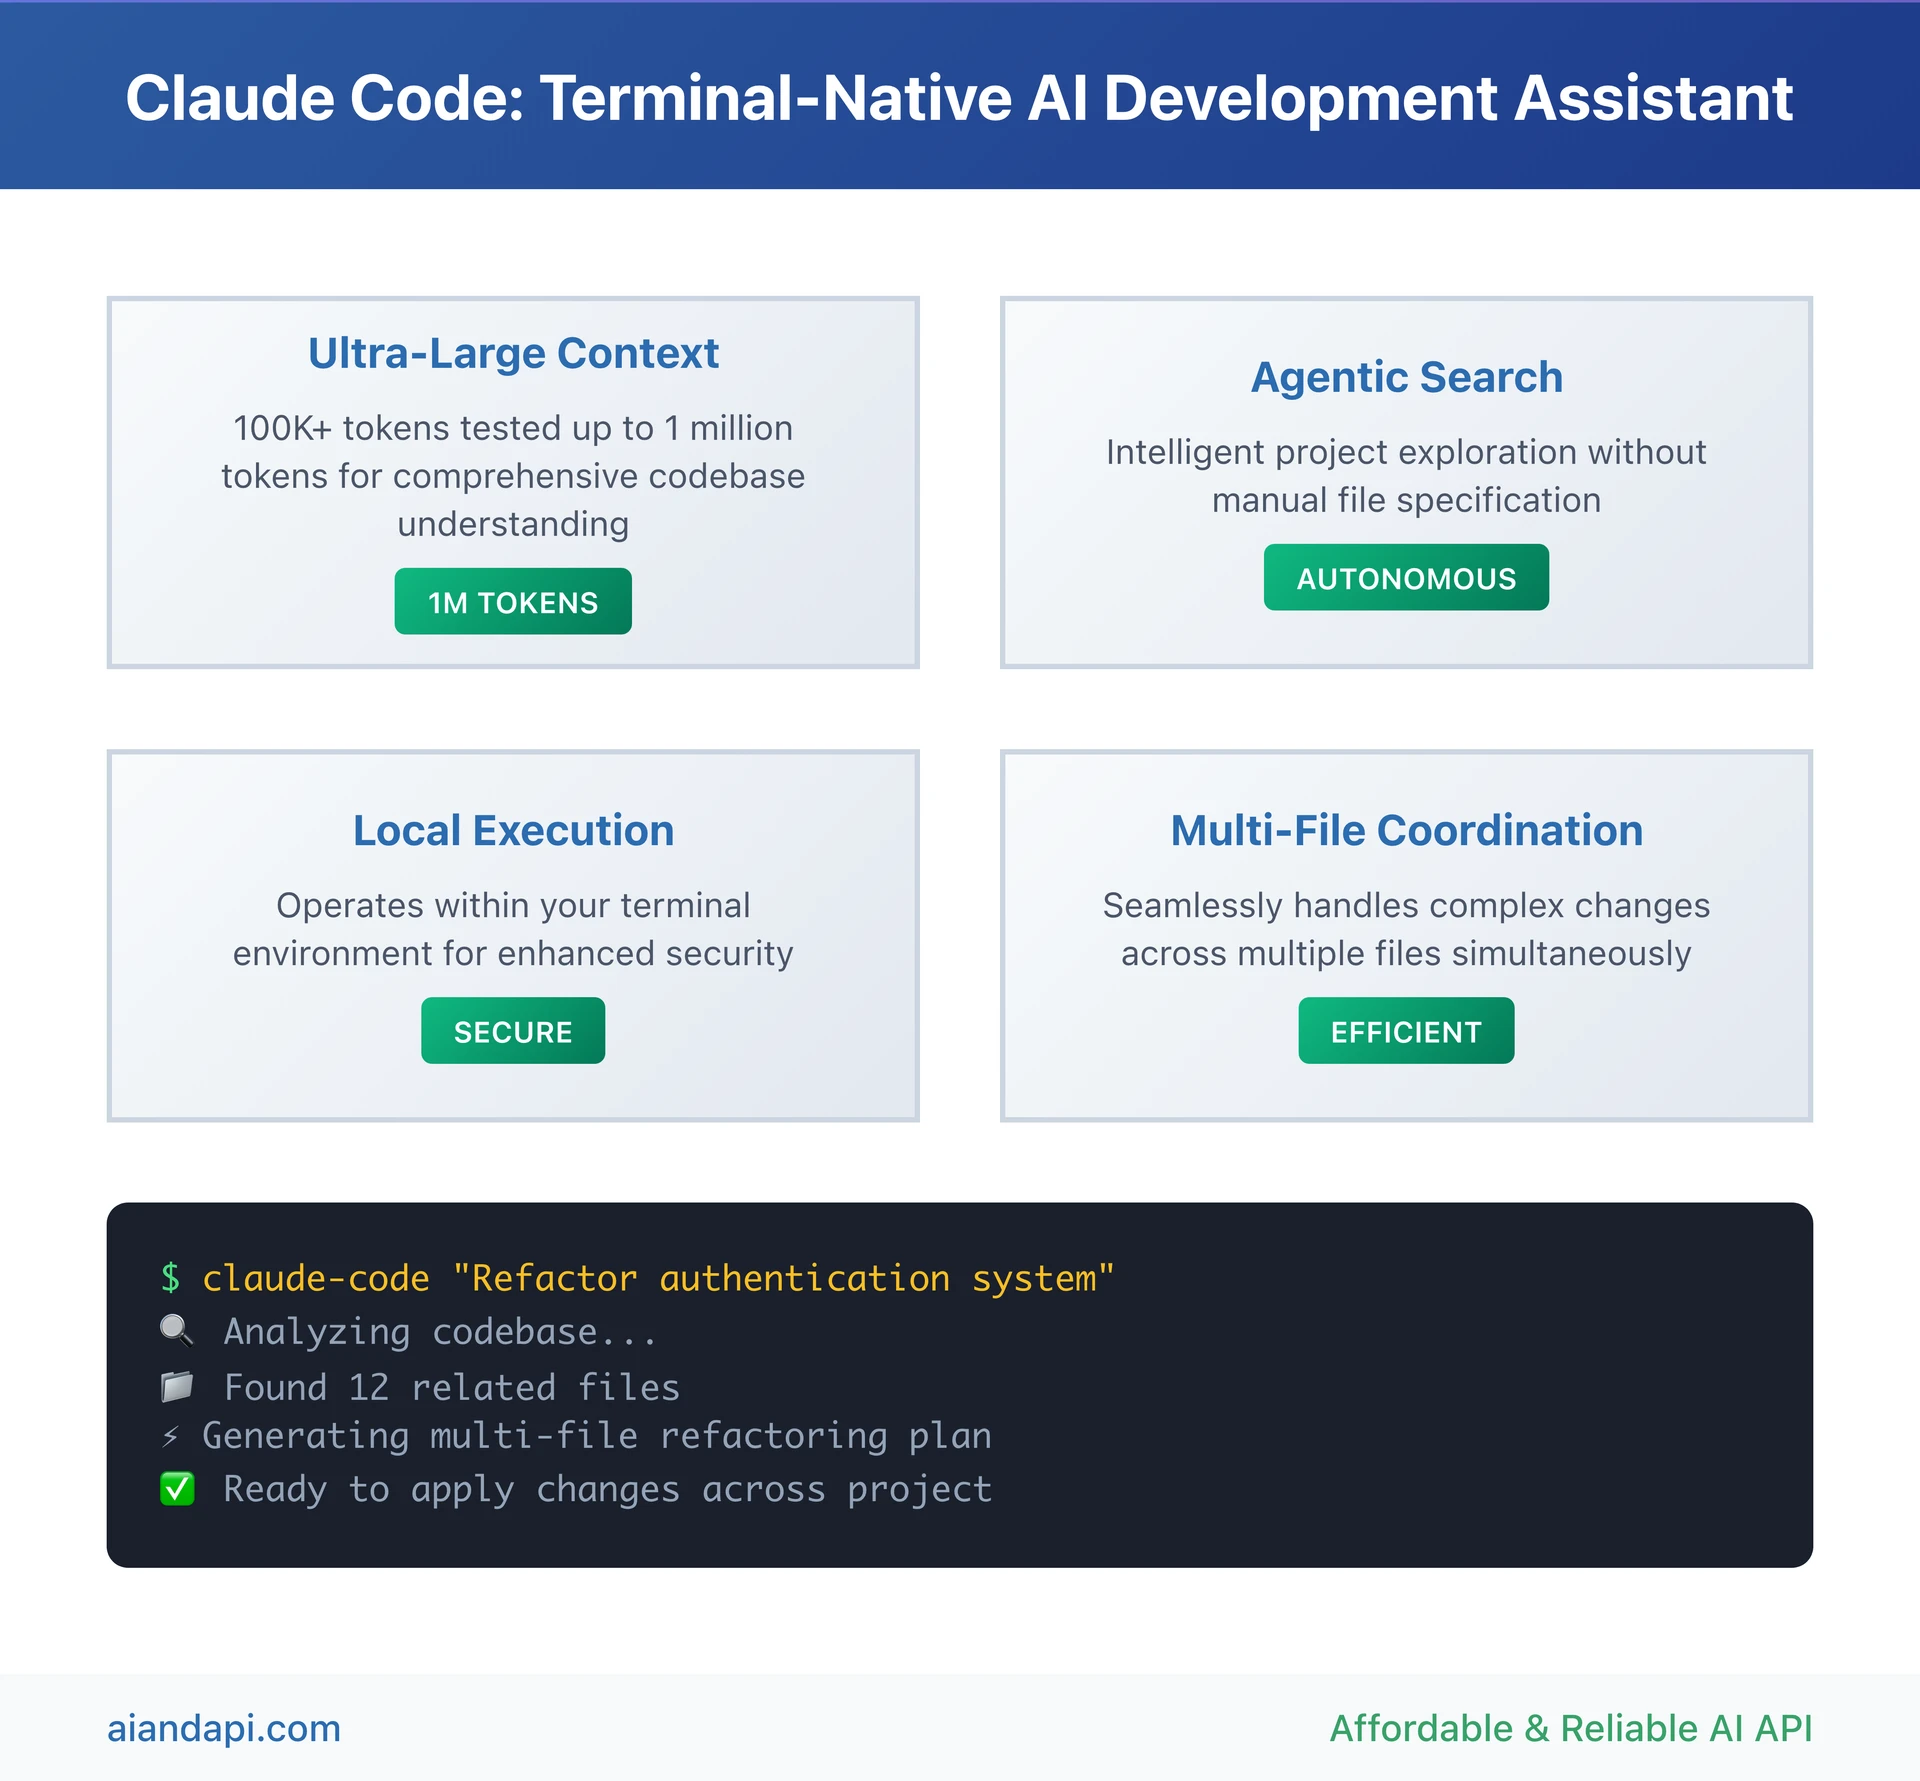Click the AUTONOMOUS badge
The height and width of the screenshot is (1781, 1920).
pyautogui.click(x=1406, y=577)
